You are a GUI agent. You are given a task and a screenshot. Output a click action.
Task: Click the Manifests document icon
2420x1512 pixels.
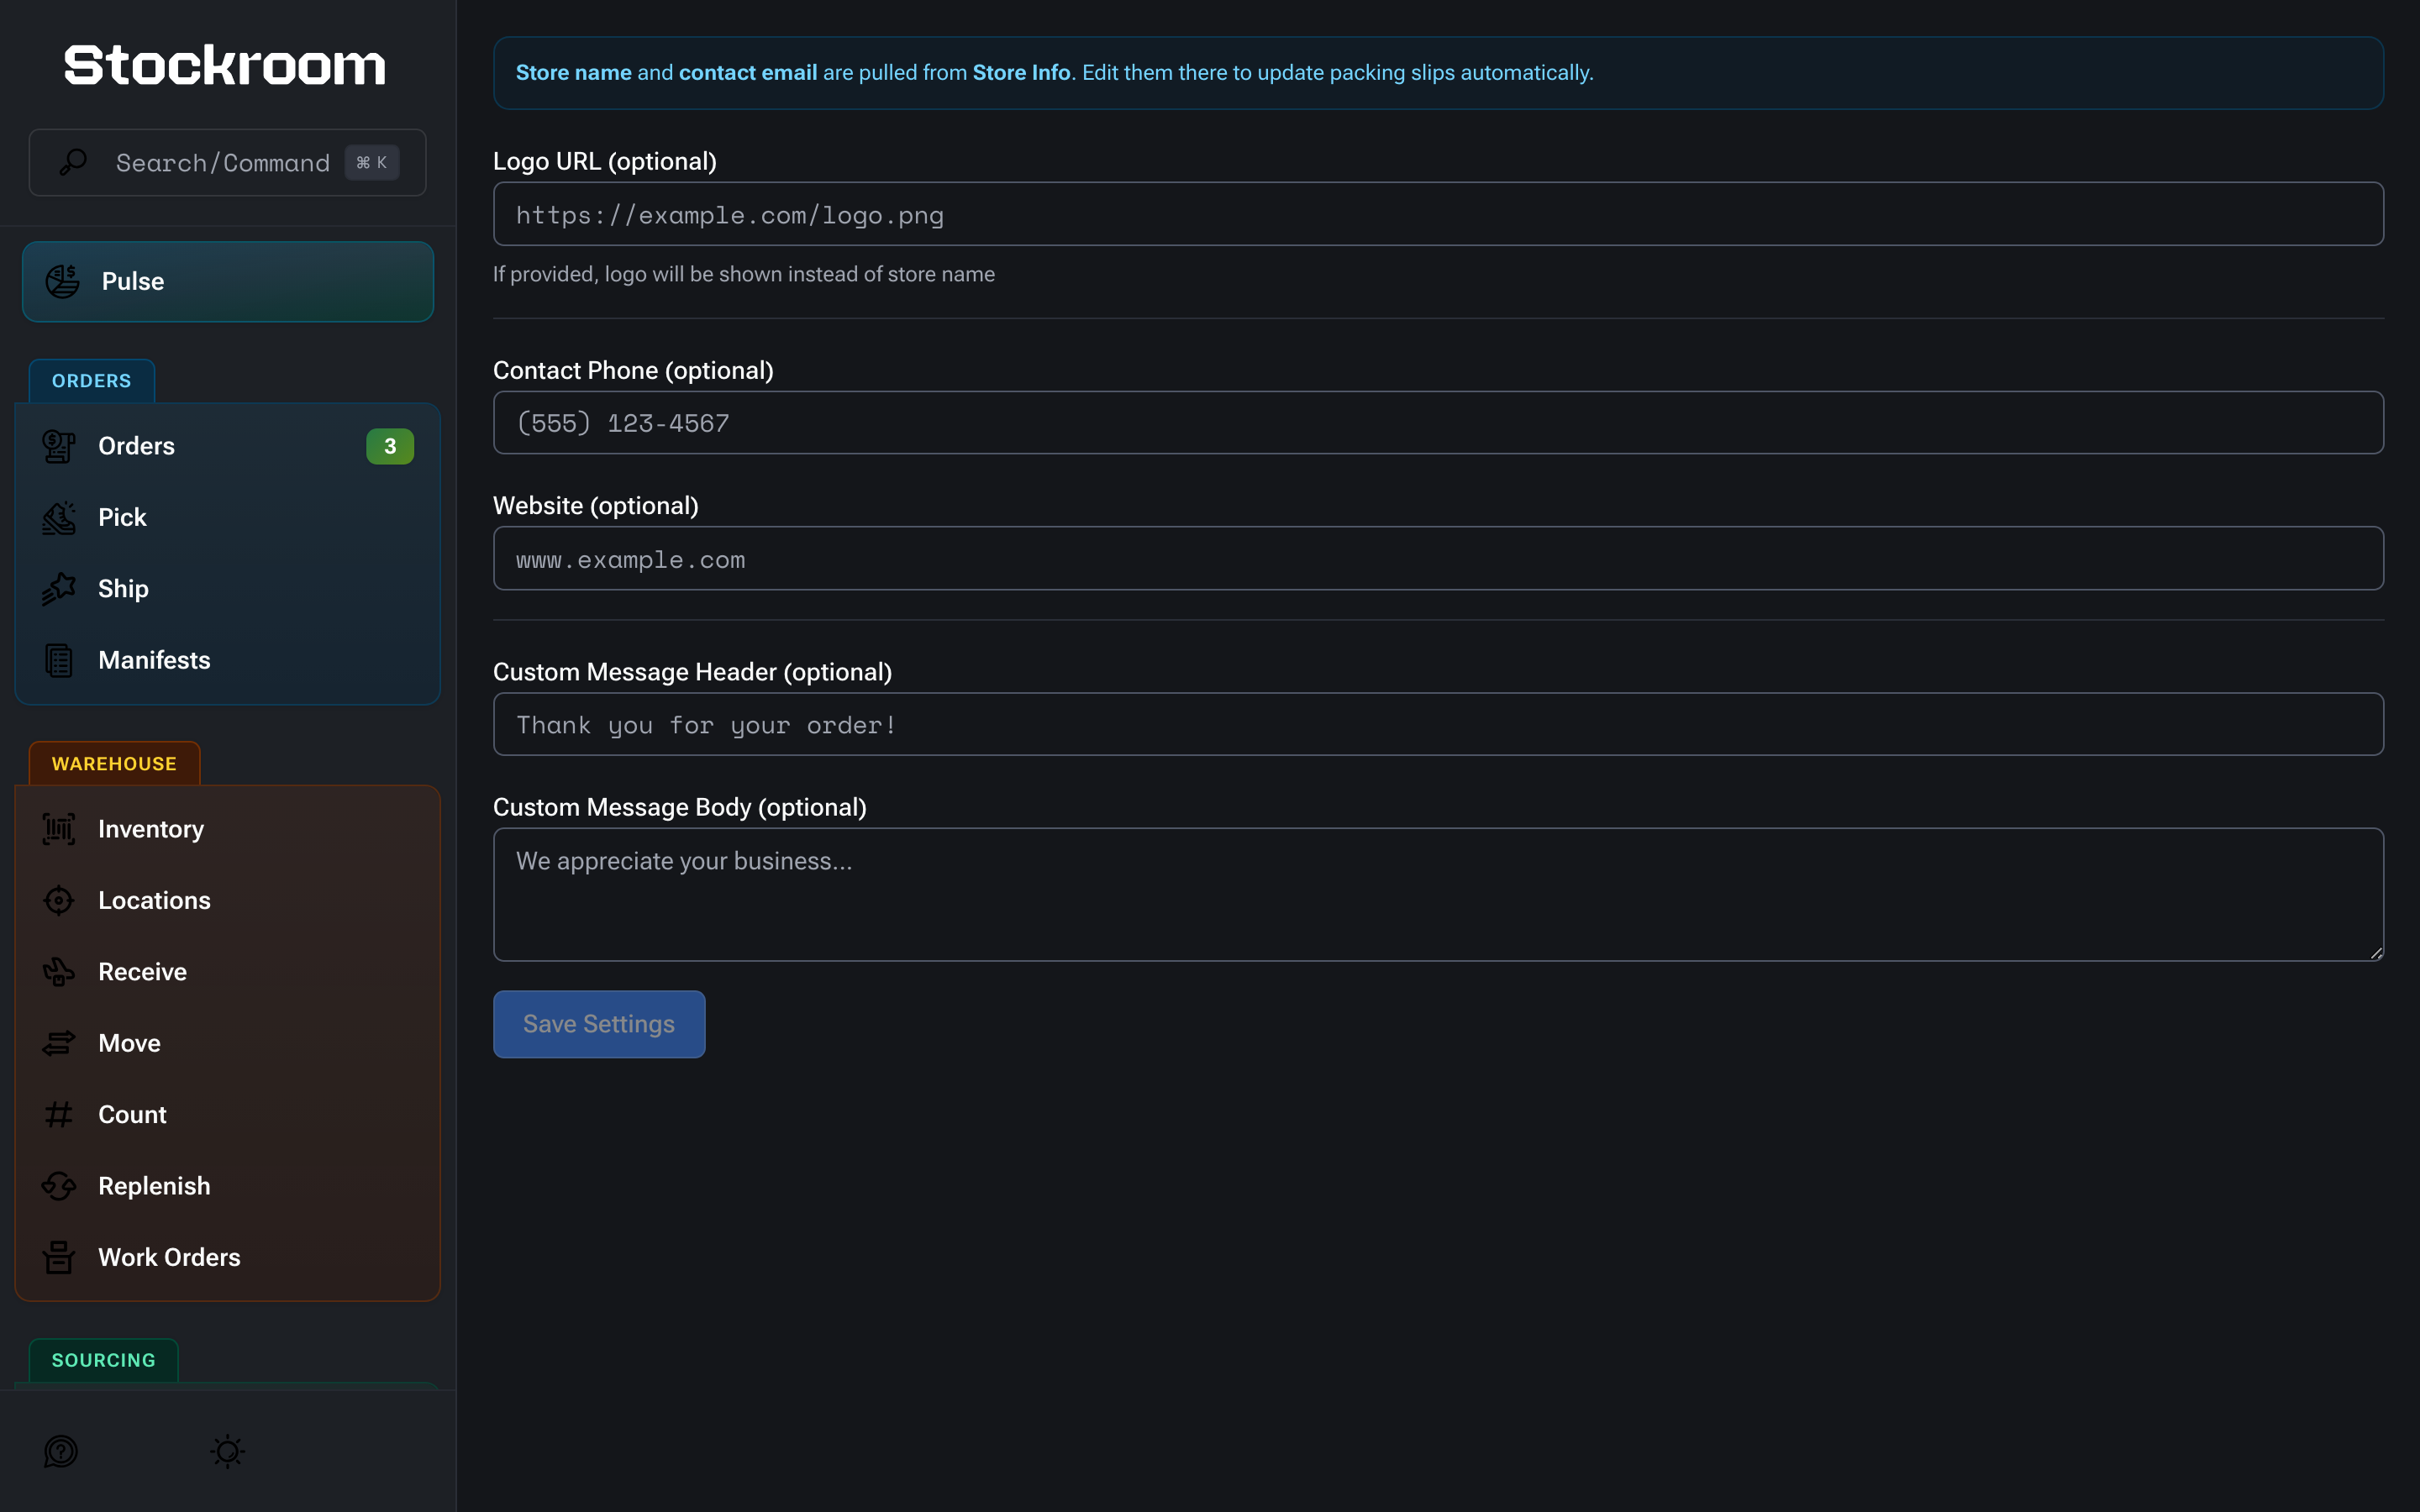pyautogui.click(x=59, y=660)
